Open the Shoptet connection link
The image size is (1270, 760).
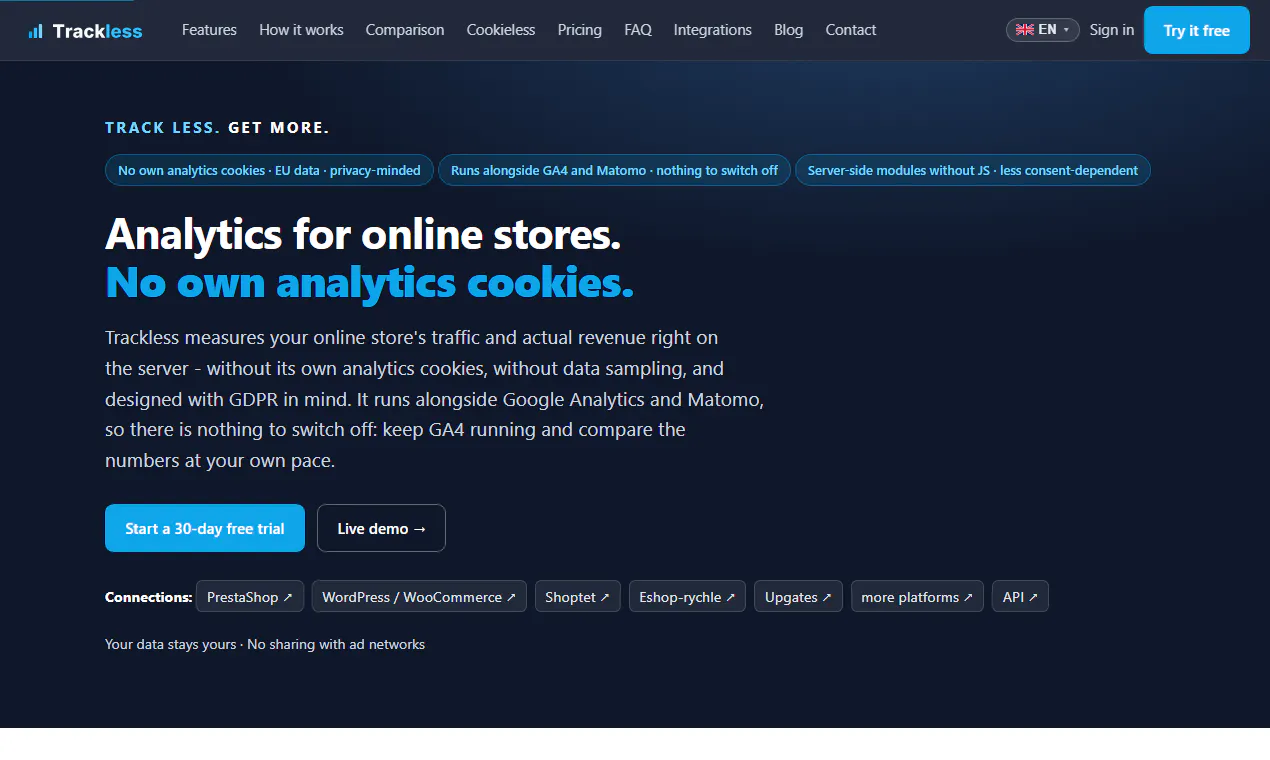(578, 597)
